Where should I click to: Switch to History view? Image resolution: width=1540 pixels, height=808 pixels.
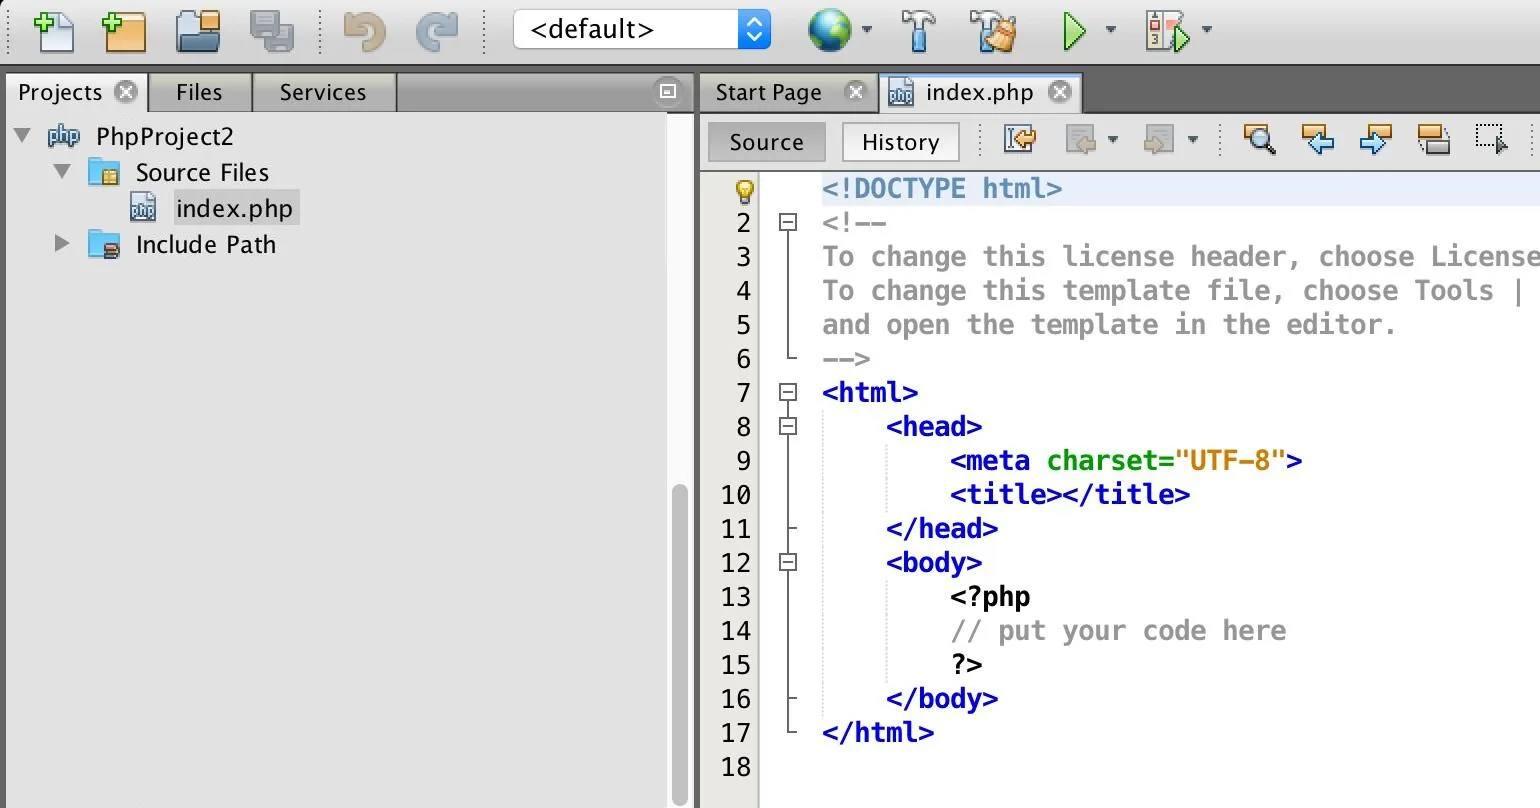tap(900, 142)
